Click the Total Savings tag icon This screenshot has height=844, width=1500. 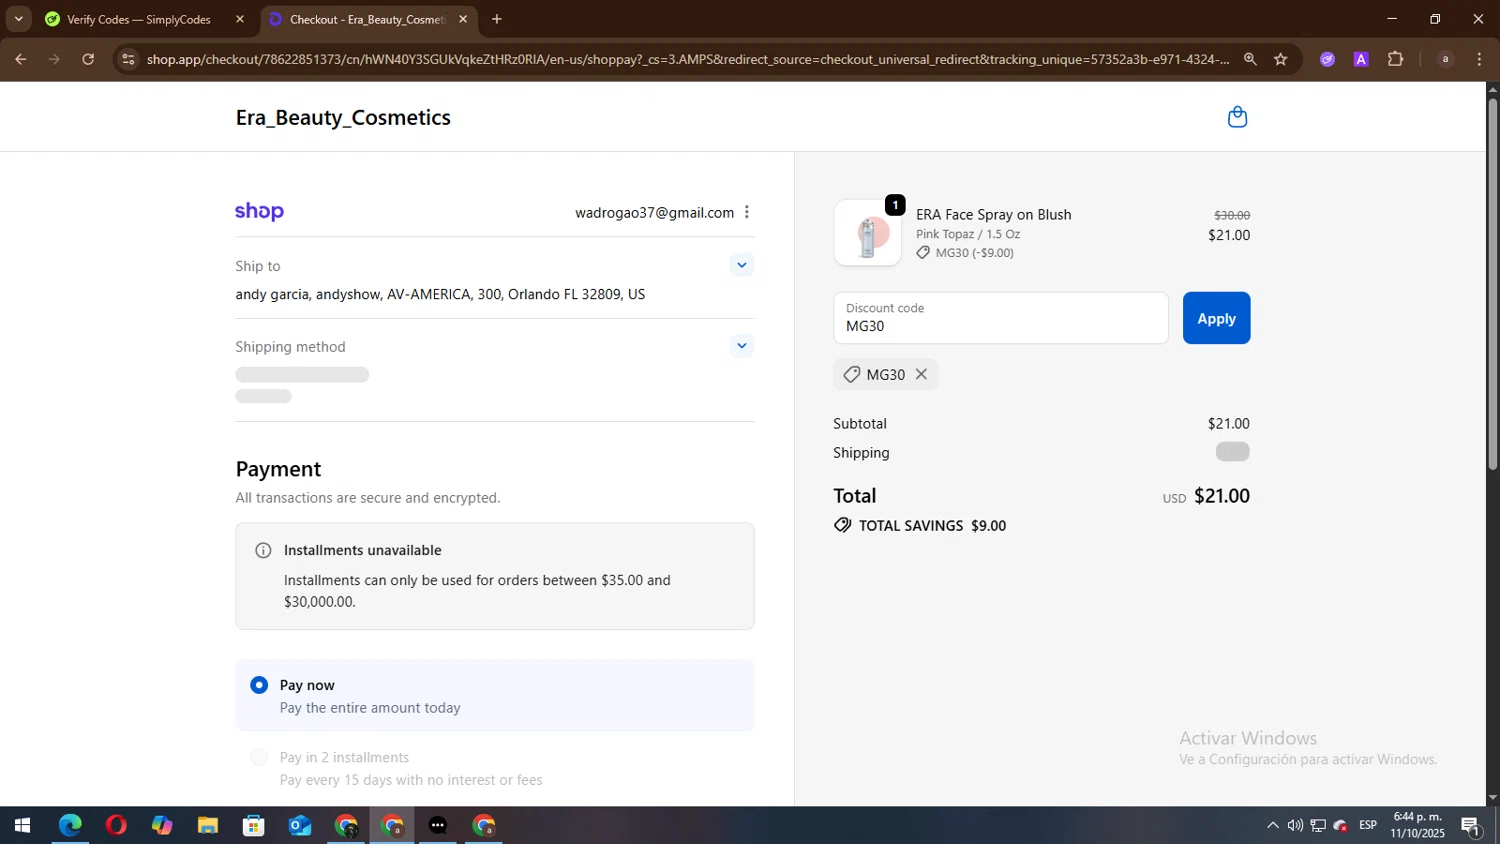pos(843,525)
